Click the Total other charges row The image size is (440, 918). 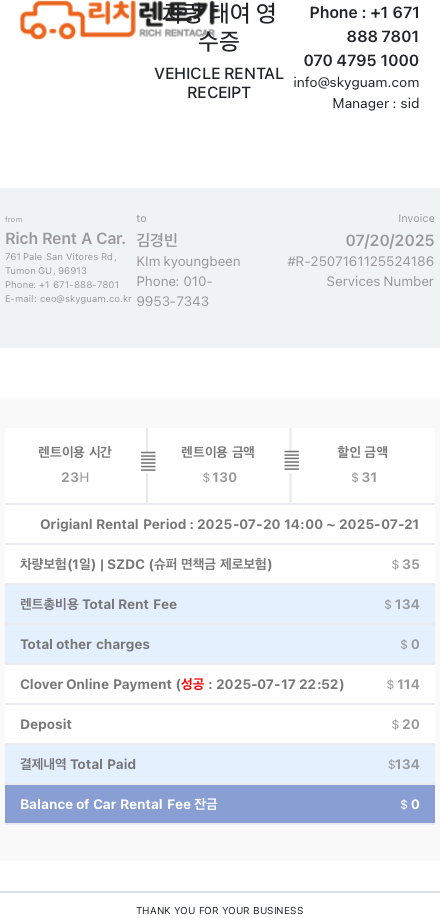coord(220,645)
